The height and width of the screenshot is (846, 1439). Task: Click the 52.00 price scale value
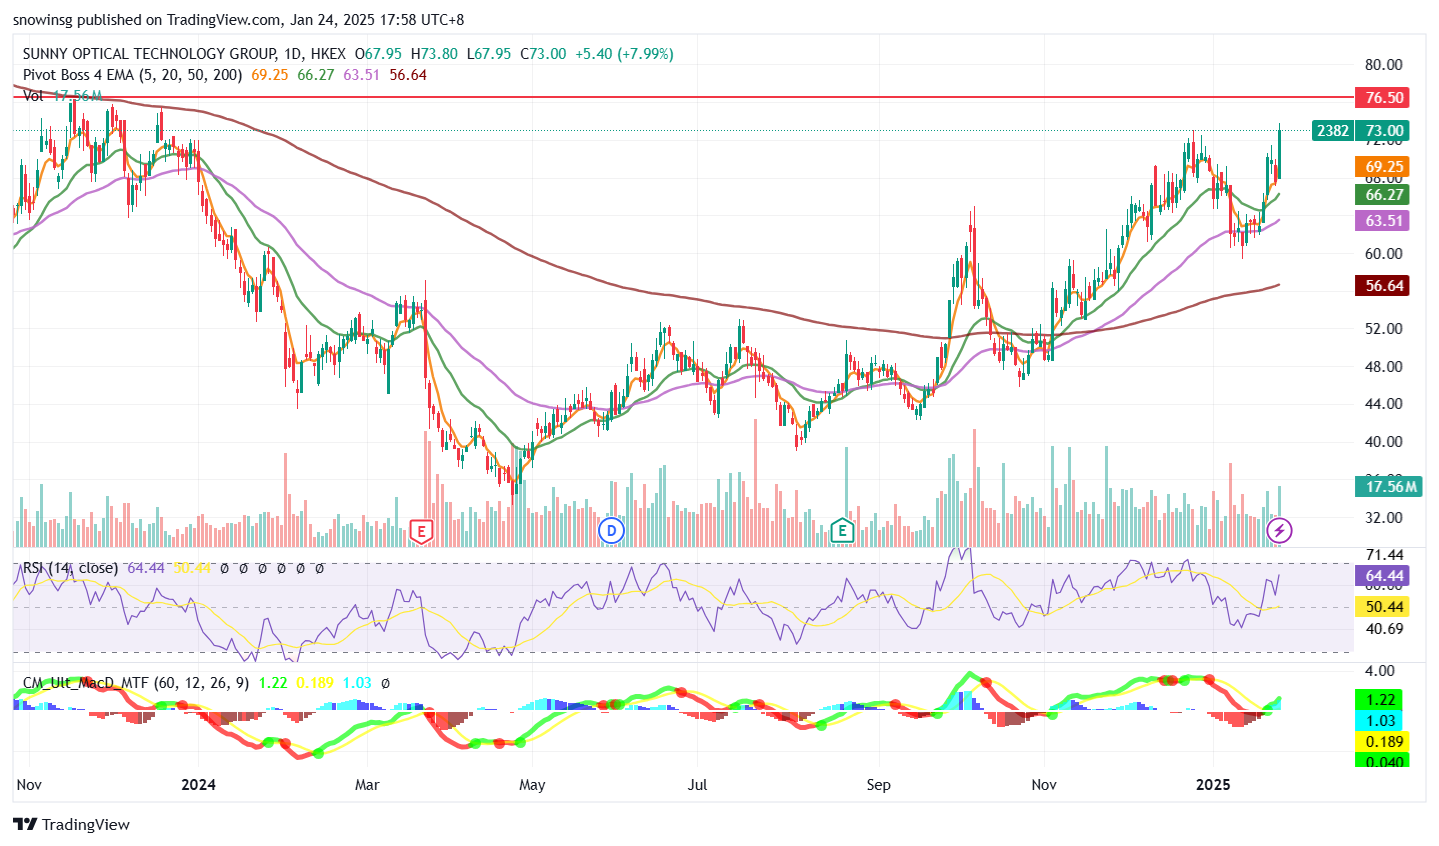1384,329
